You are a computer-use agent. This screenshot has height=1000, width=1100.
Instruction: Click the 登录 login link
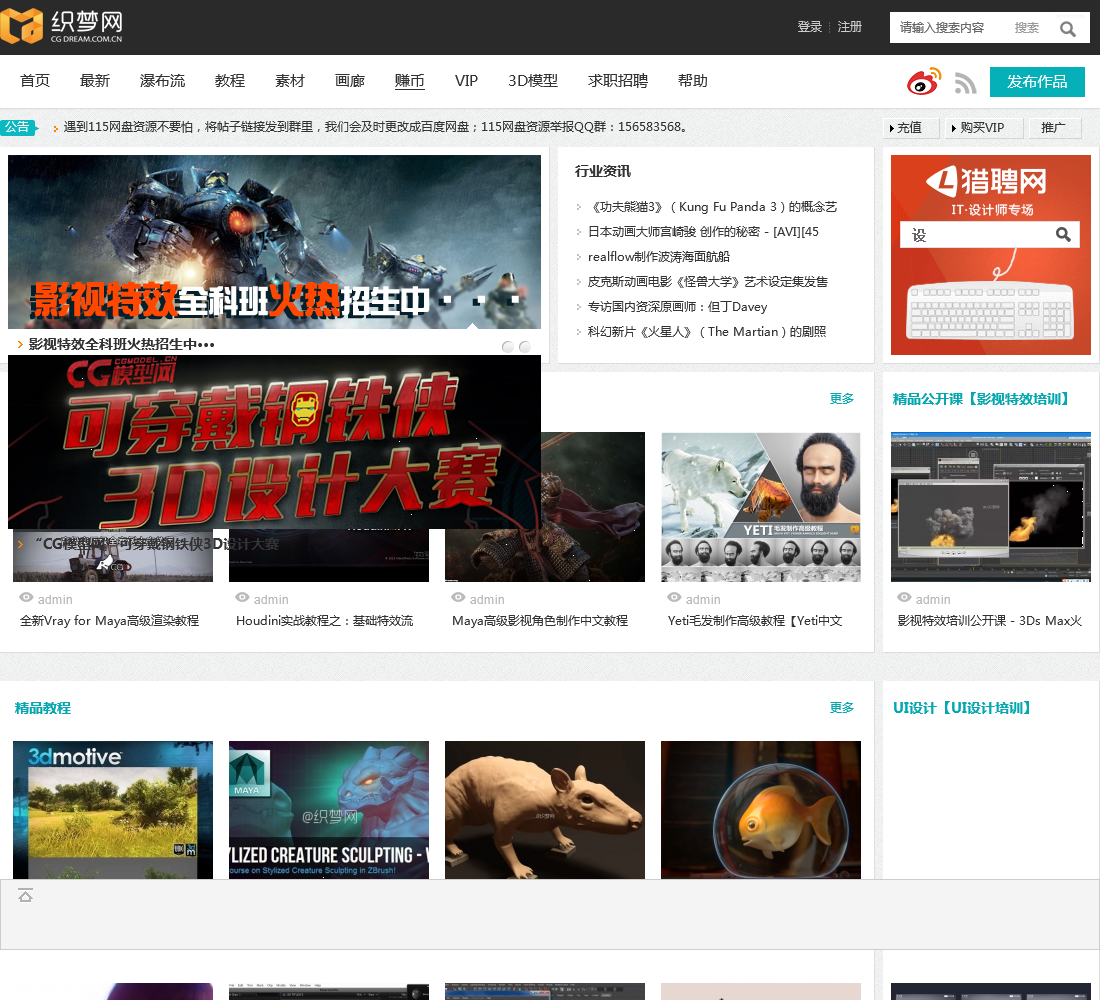coord(810,27)
